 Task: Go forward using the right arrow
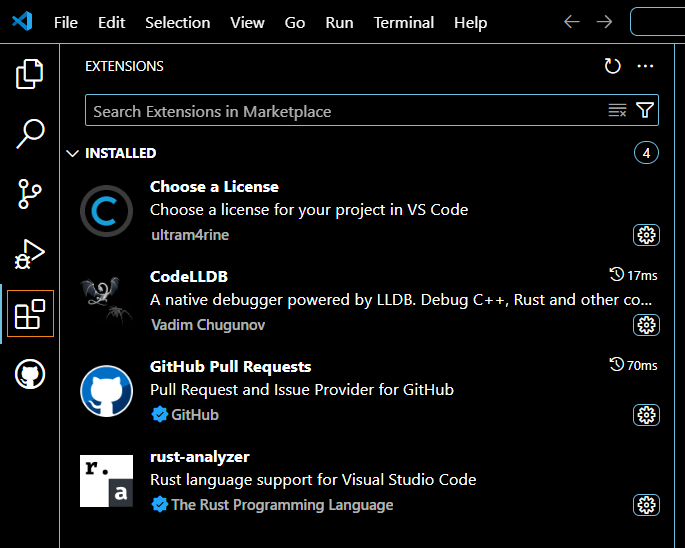605,21
